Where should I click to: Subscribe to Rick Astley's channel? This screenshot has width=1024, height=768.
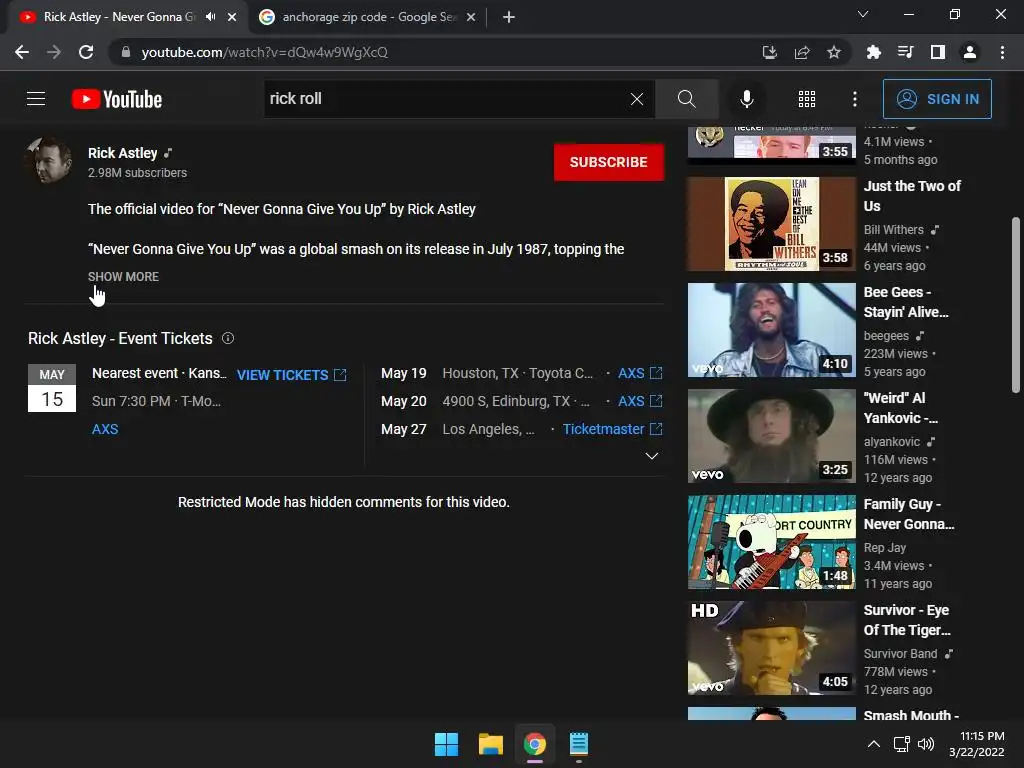[x=609, y=162]
